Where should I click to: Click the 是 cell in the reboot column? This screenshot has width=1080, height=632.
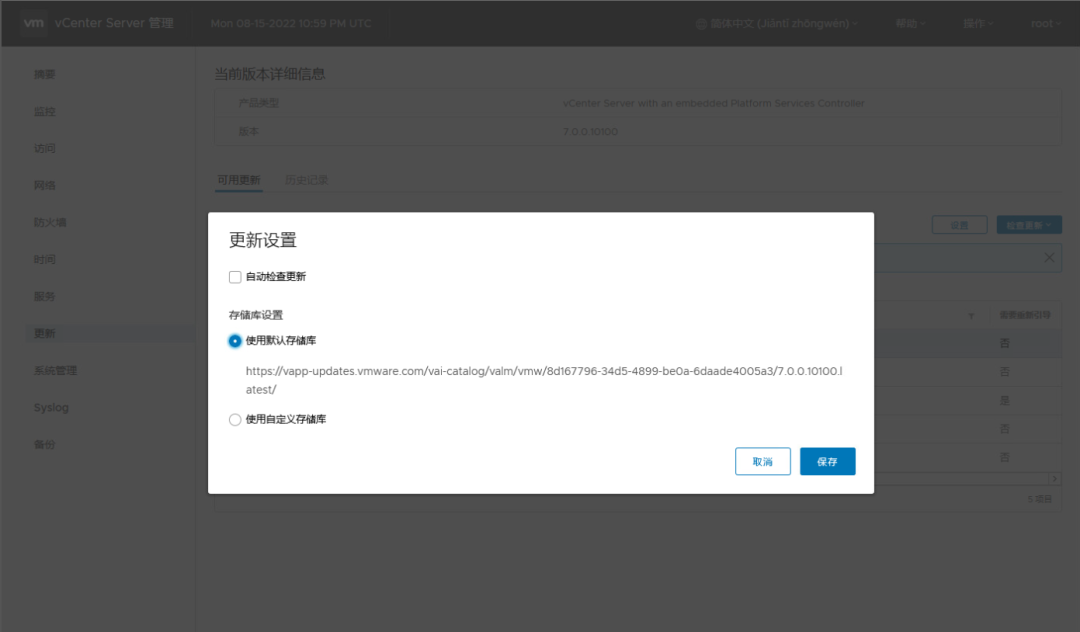(1005, 401)
